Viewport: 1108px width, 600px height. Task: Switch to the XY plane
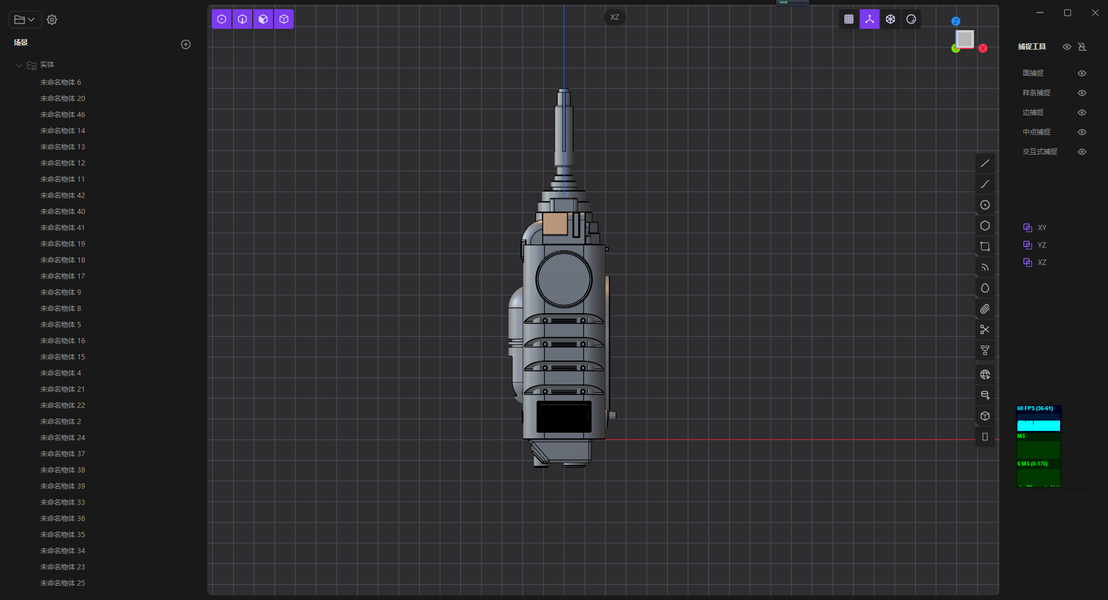click(1035, 228)
